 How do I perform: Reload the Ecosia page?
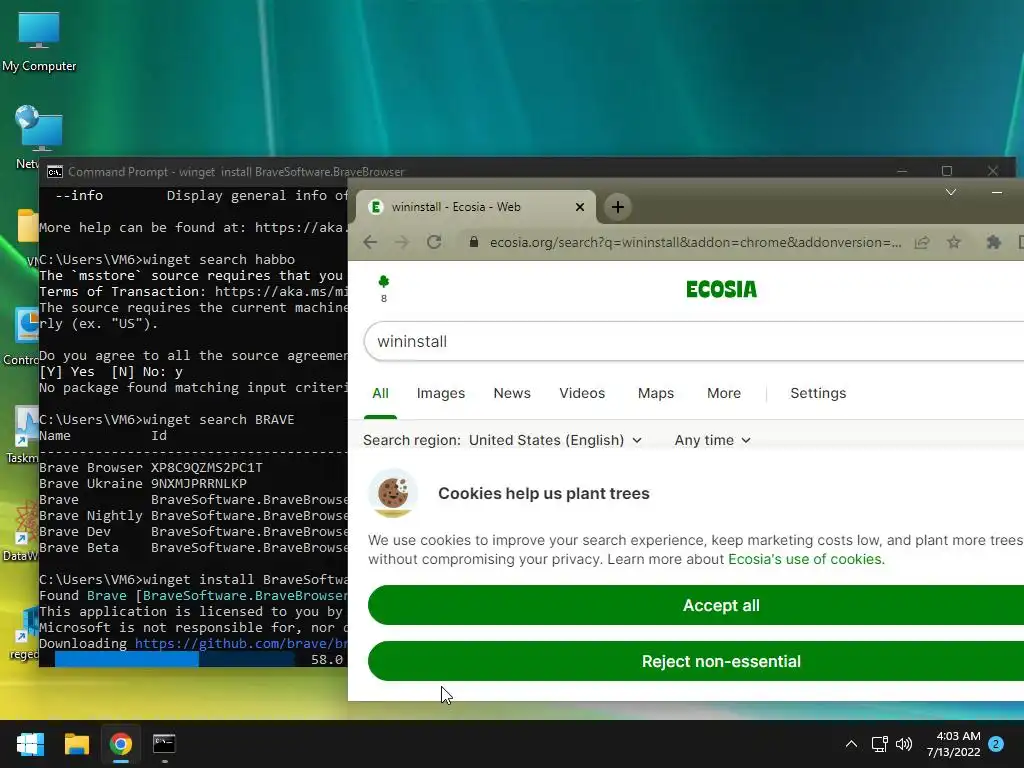click(434, 242)
